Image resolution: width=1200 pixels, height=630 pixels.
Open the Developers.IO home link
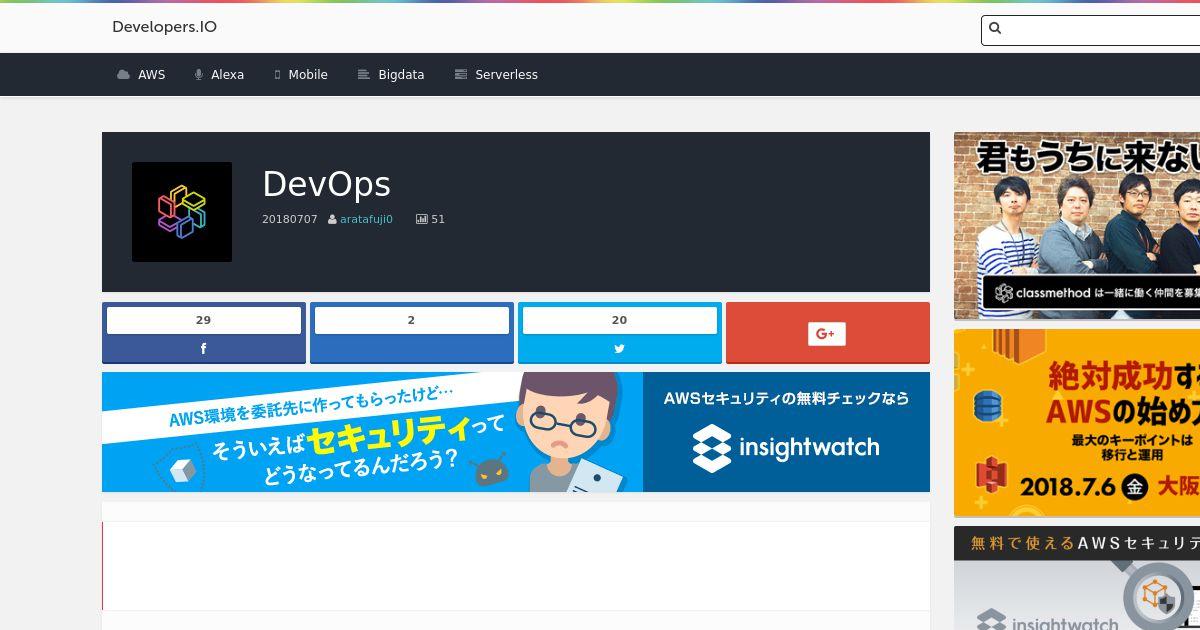[x=164, y=27]
